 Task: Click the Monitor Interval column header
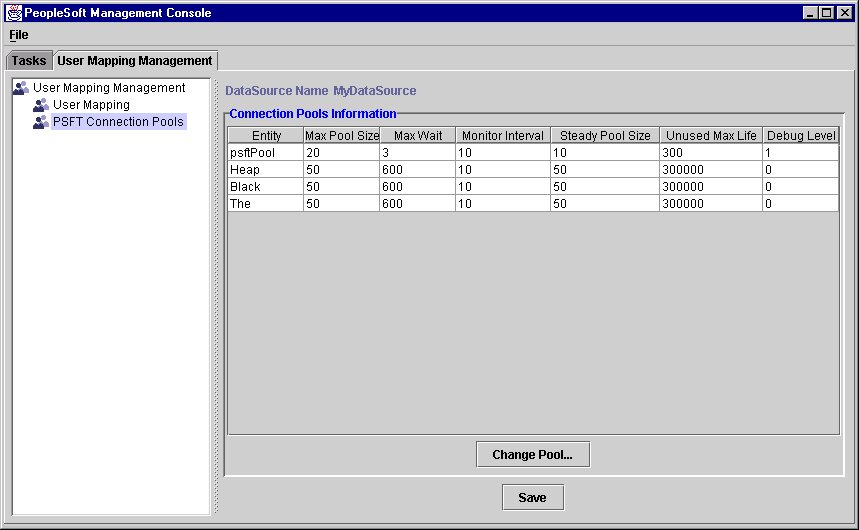[503, 135]
